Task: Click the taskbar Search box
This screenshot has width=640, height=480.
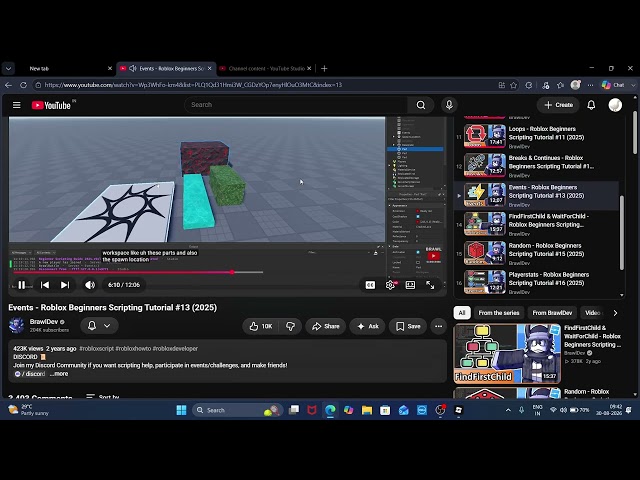Action: (x=237, y=410)
